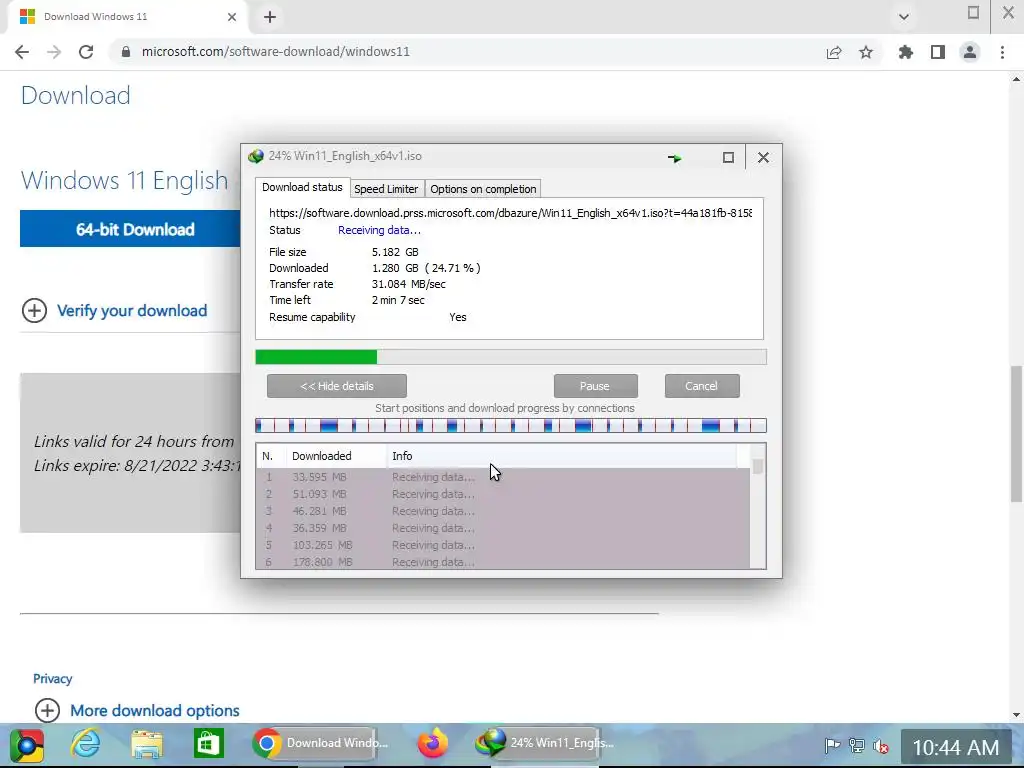The height and width of the screenshot is (768, 1024).
Task: Click the Hide details button
Action: [337, 386]
